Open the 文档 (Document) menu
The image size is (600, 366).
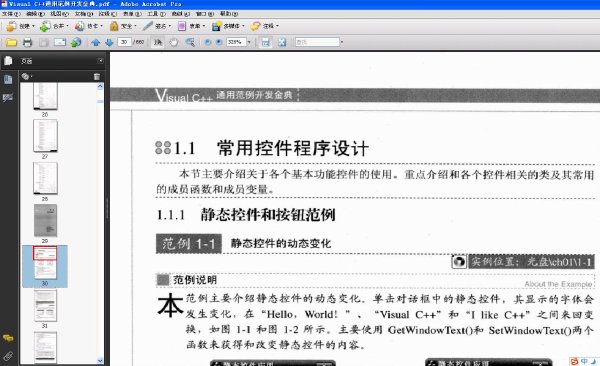[84, 14]
